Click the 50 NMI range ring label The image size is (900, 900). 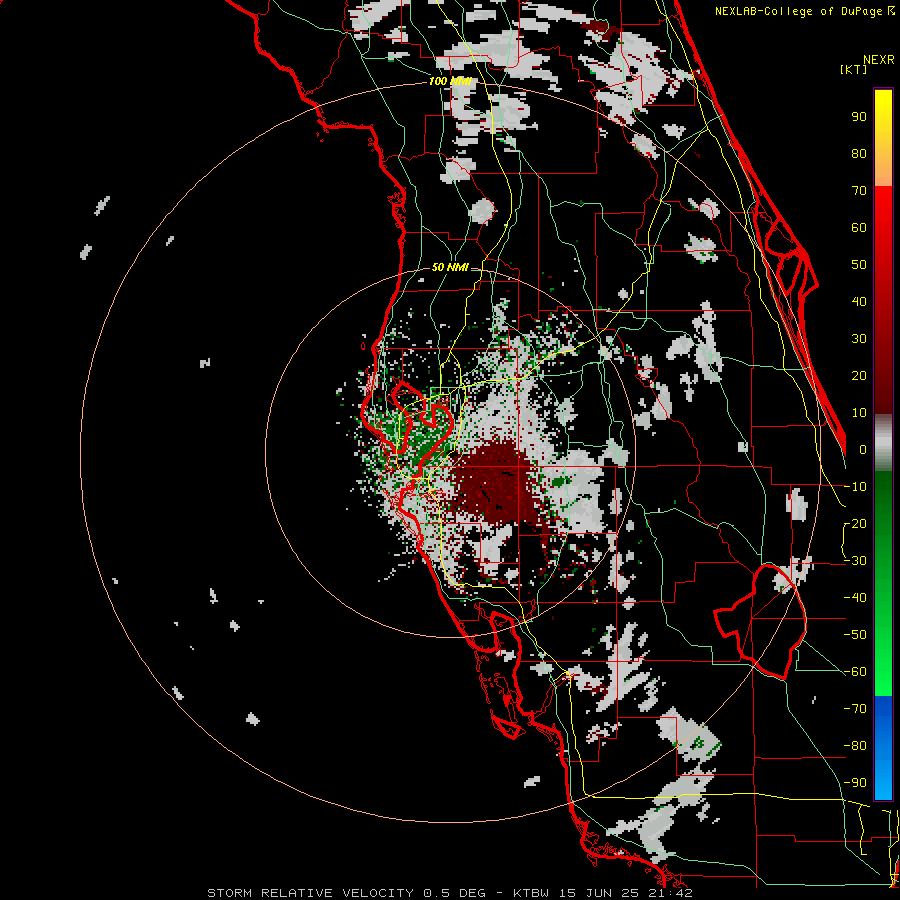coord(450,267)
